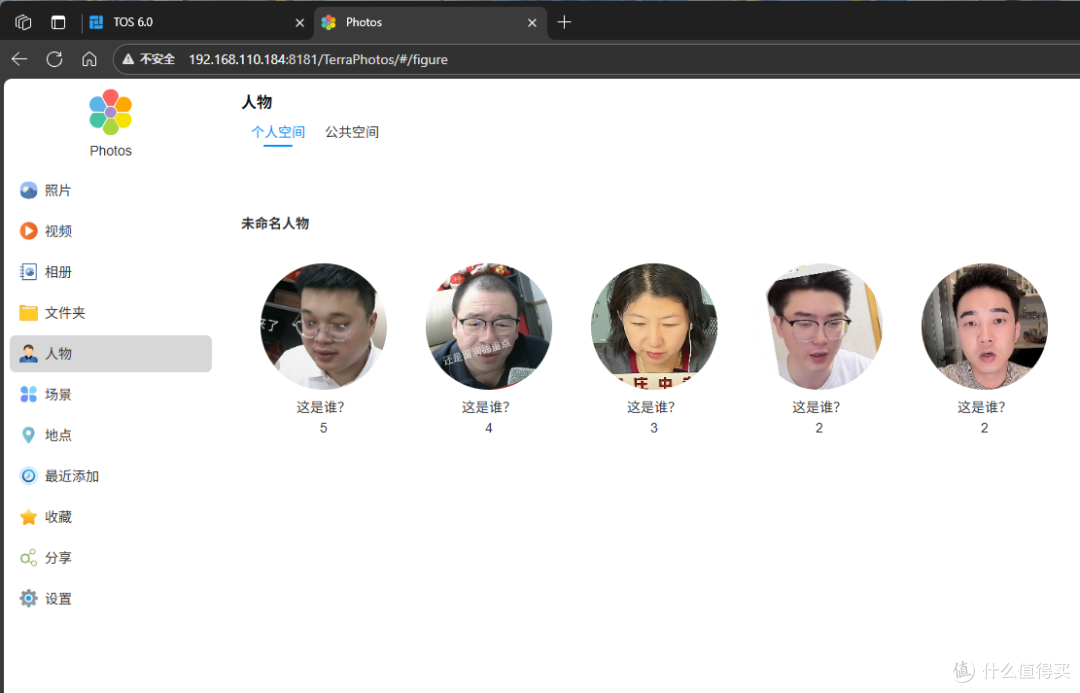Click 照片 label in sidebar
The width and height of the screenshot is (1080, 693).
click(x=58, y=190)
